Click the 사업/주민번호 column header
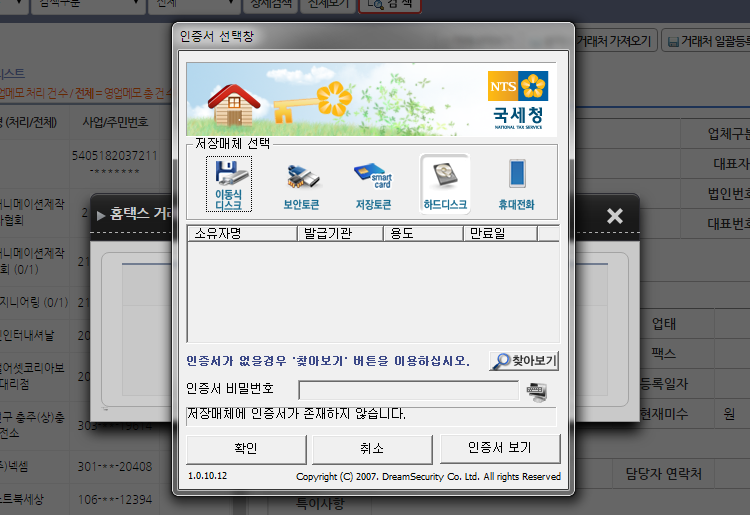 (x=115, y=122)
